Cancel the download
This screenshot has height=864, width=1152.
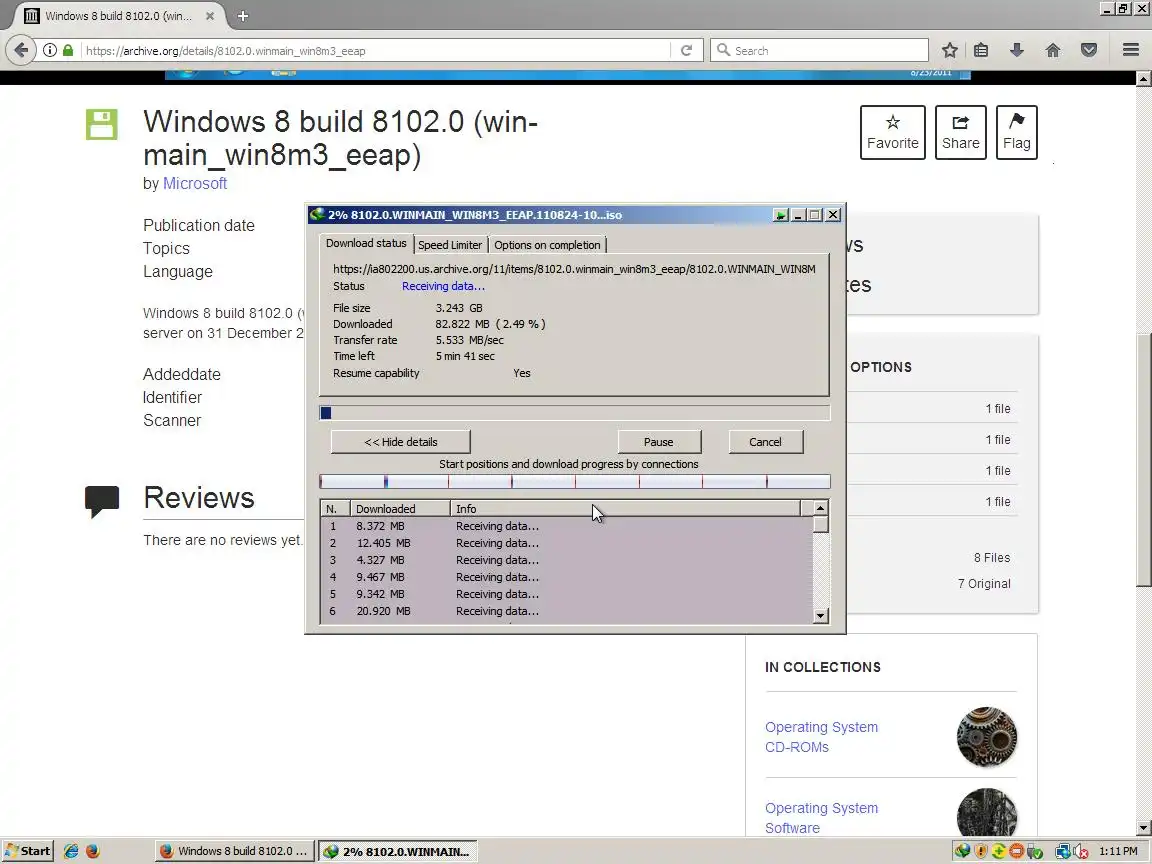coord(766,442)
